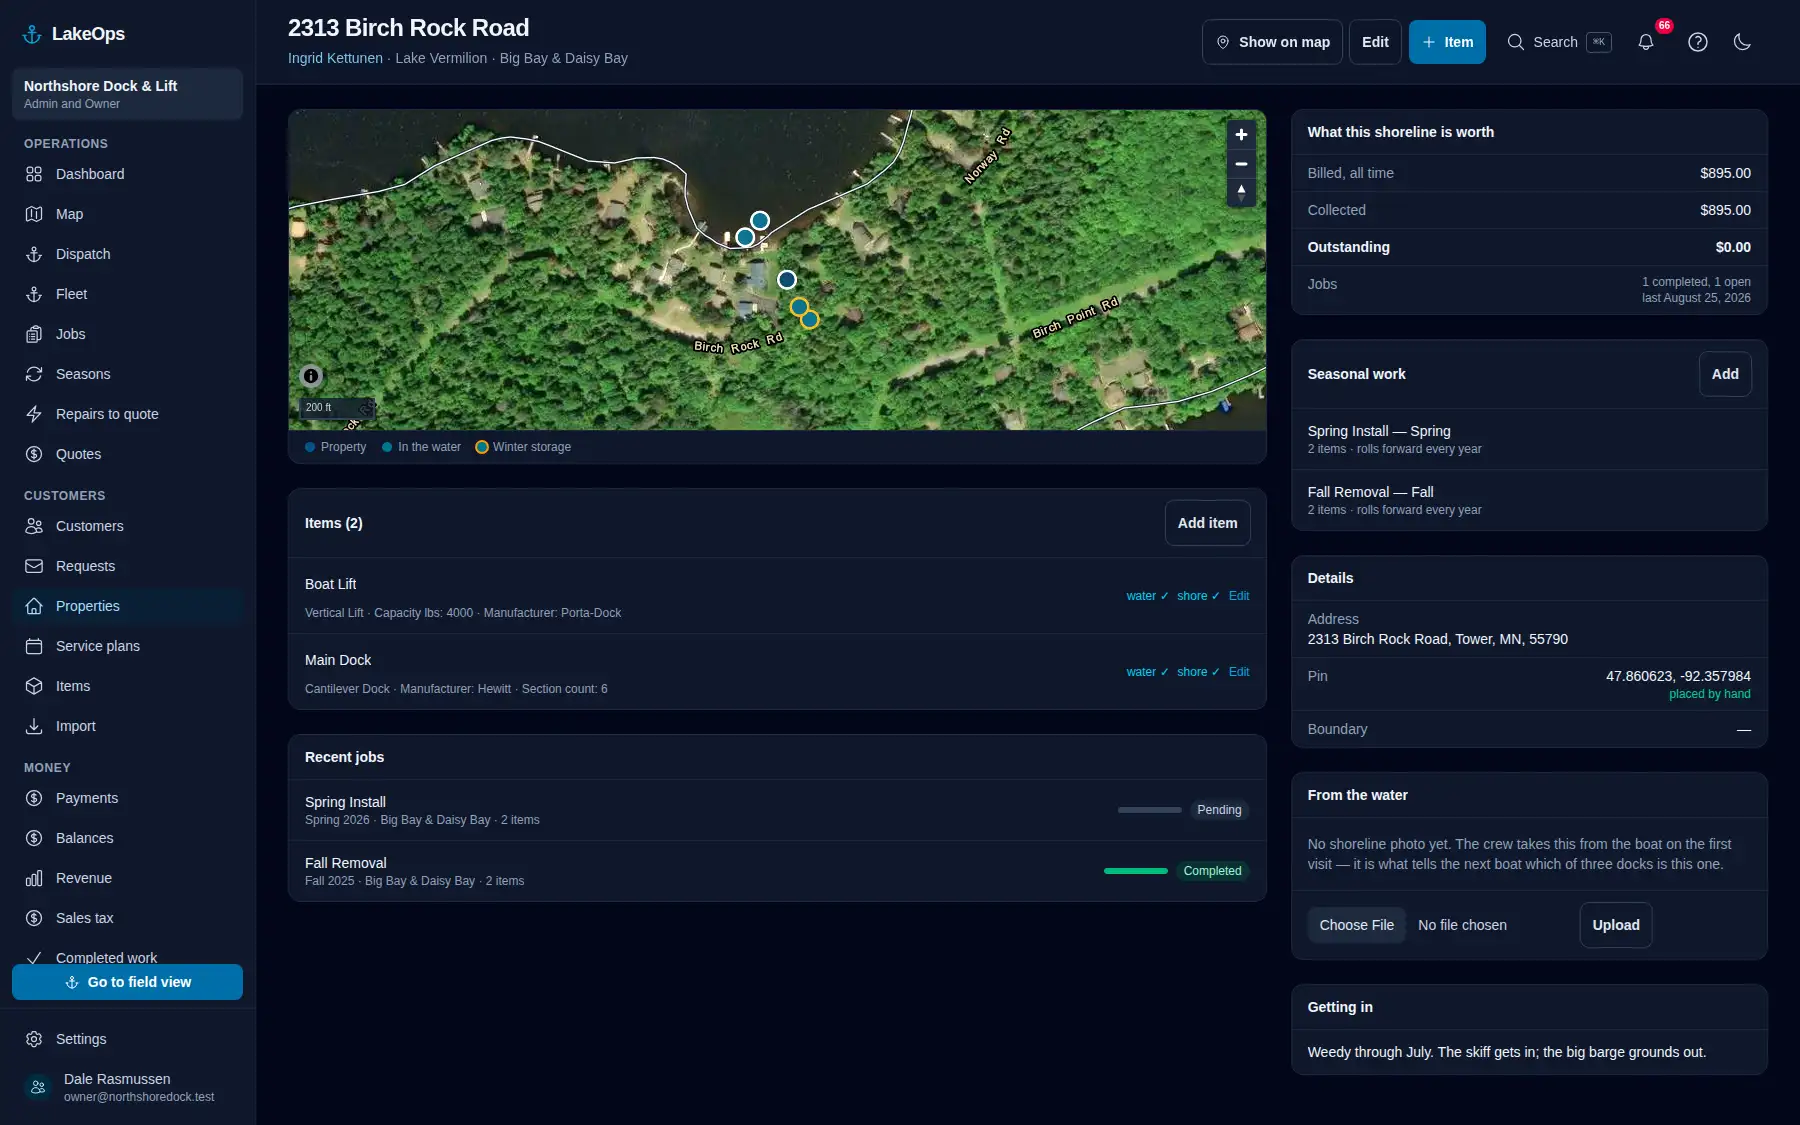Click the Service plans calendar icon
This screenshot has width=1800, height=1125.
[34, 646]
